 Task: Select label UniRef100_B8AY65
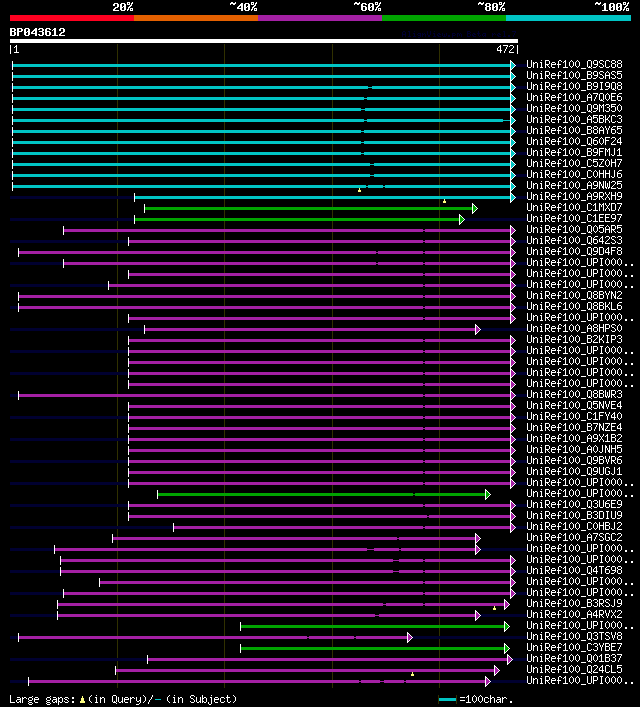pos(574,130)
